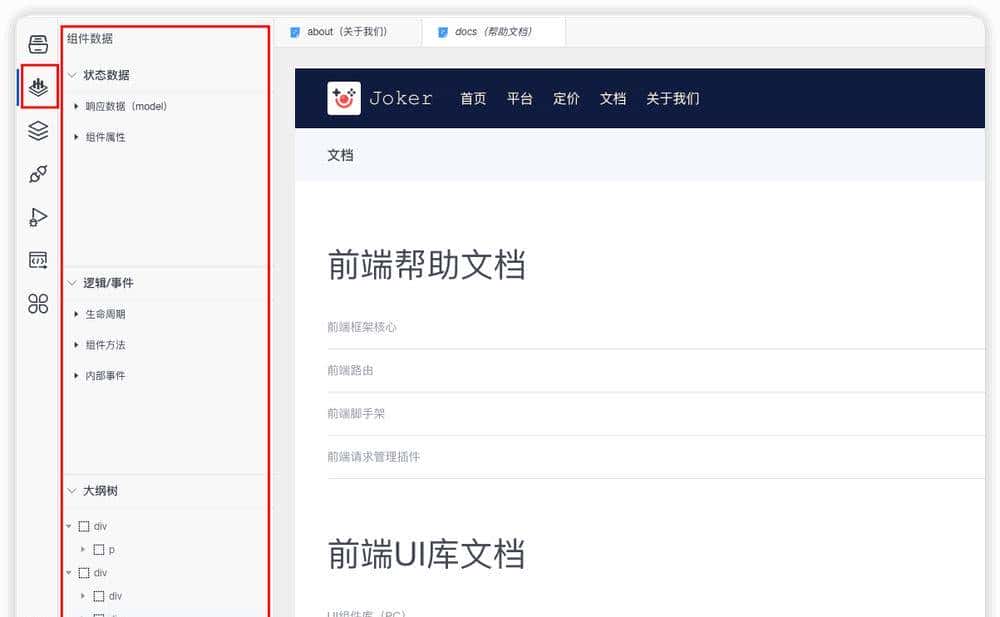The height and width of the screenshot is (617, 1000).
Task: Toggle the checkbox of the nested div node
Action: (98, 595)
